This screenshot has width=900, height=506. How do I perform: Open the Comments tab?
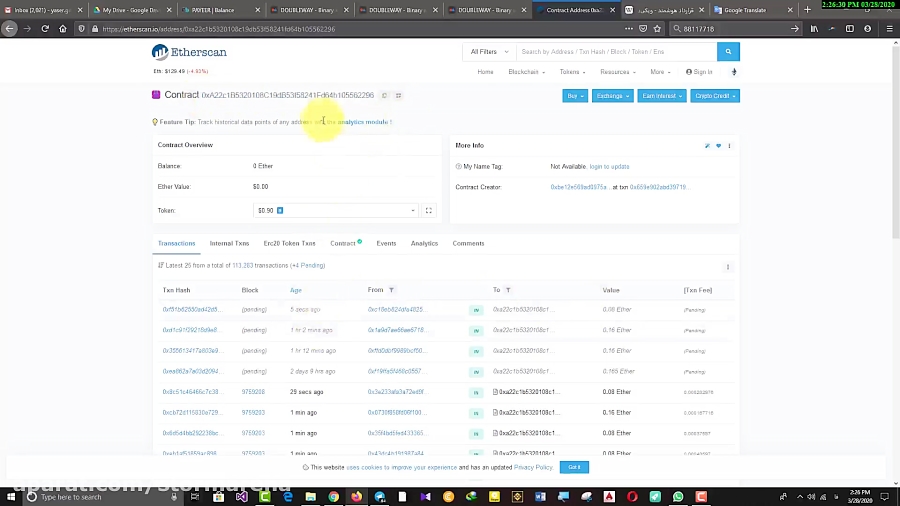tap(468, 243)
